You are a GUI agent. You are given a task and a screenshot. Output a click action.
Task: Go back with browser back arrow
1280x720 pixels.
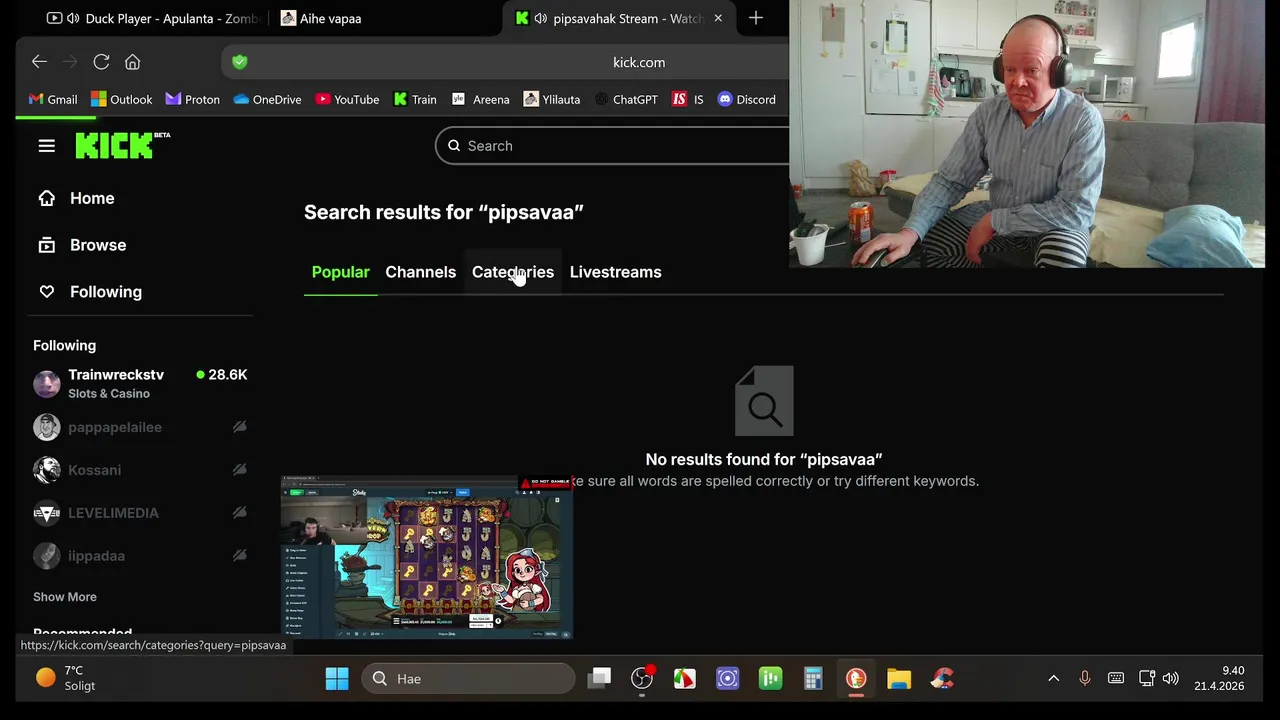point(39,62)
